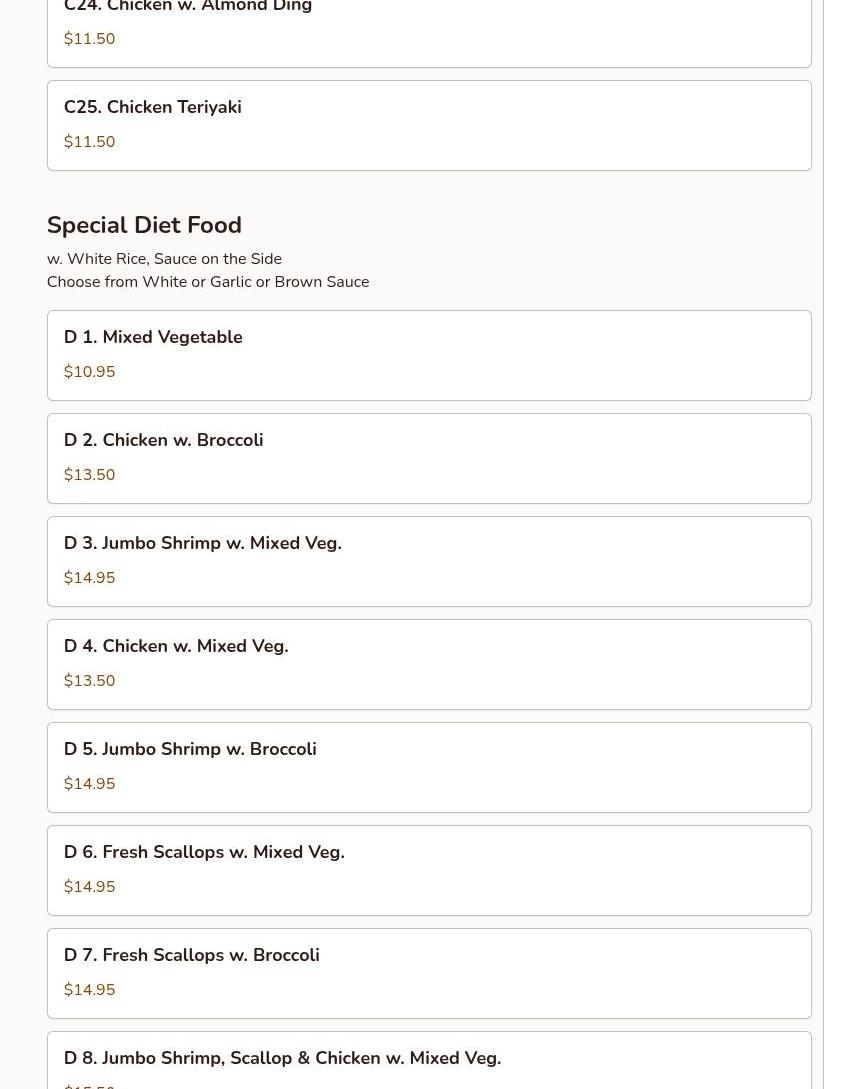Click the D 1. Mixed Vegetable item
844x1089 pixels.
tap(153, 337)
